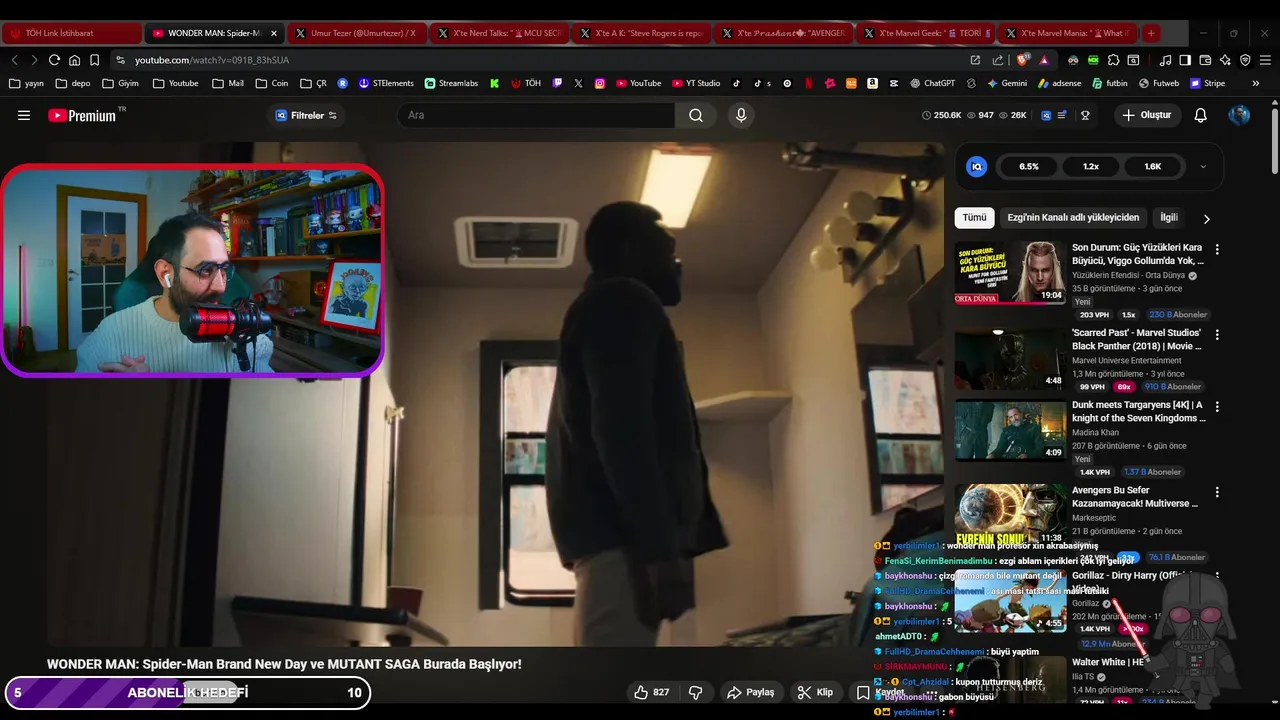The width and height of the screenshot is (1280, 720).
Task: Open the Oluştur create button
Action: (x=1146, y=115)
